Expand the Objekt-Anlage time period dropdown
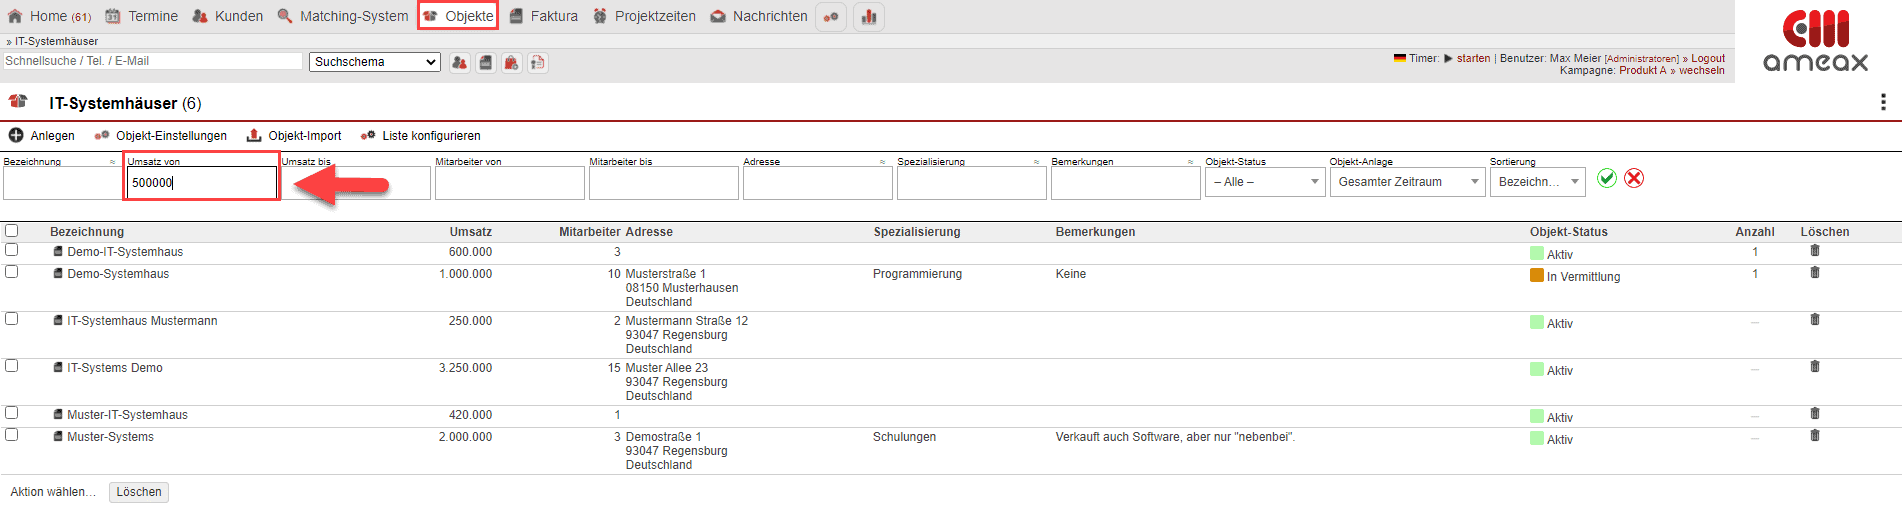Image resolution: width=1902 pixels, height=517 pixels. 1407,182
